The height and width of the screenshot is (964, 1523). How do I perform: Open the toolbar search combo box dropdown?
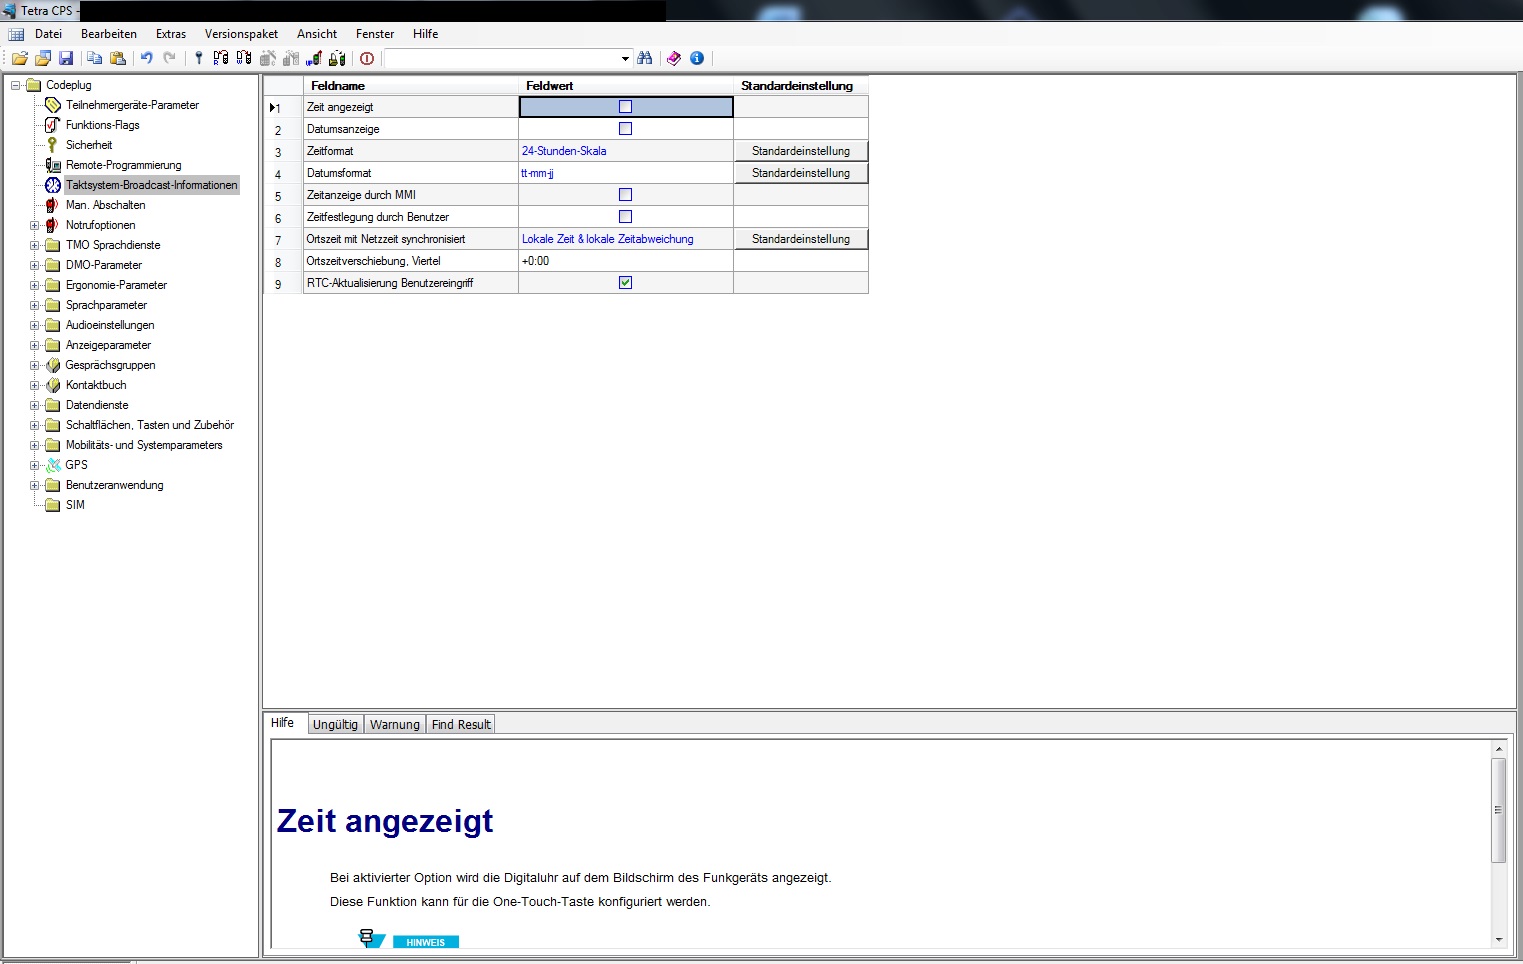pos(625,58)
